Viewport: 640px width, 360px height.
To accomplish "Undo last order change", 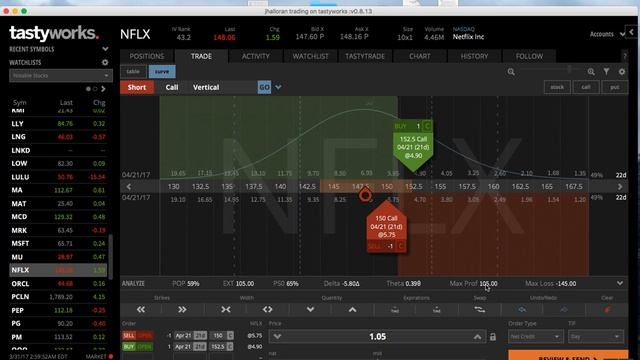I will point(522,310).
